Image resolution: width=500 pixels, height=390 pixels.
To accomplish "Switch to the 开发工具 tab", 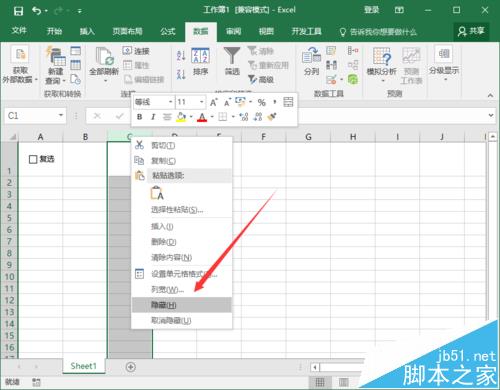I will (x=306, y=31).
